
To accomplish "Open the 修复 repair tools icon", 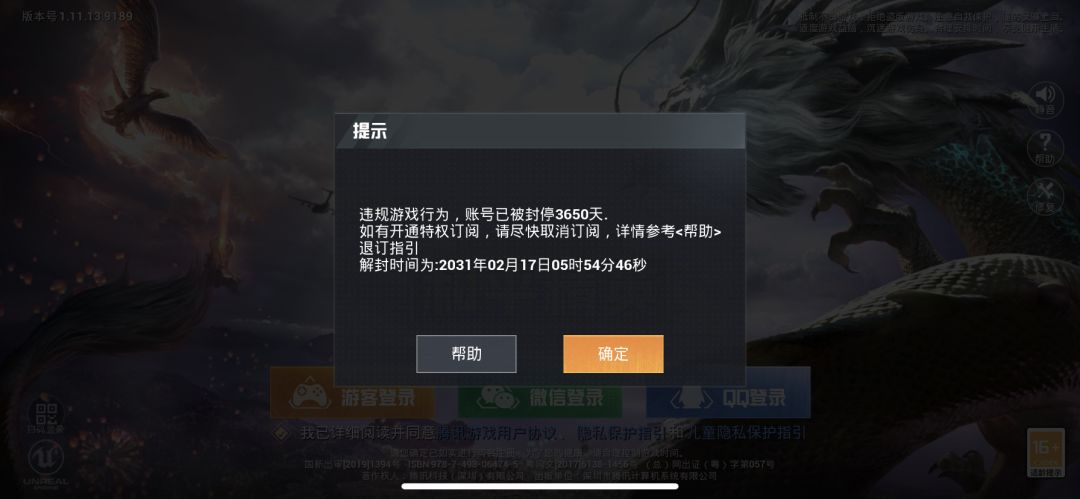I will click(1045, 196).
